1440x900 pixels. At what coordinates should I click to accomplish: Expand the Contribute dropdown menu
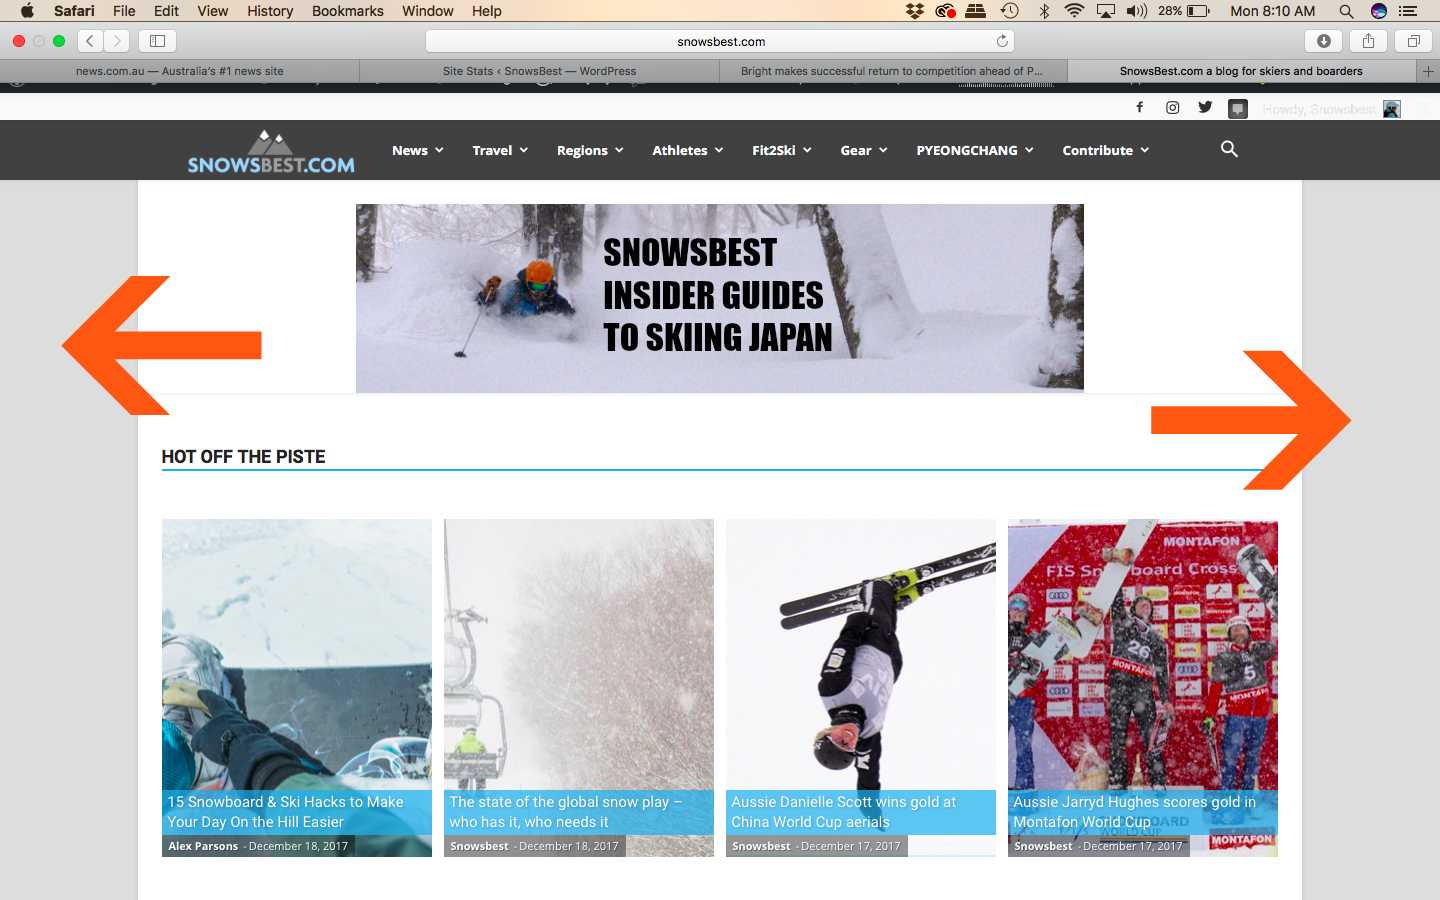pos(1106,150)
